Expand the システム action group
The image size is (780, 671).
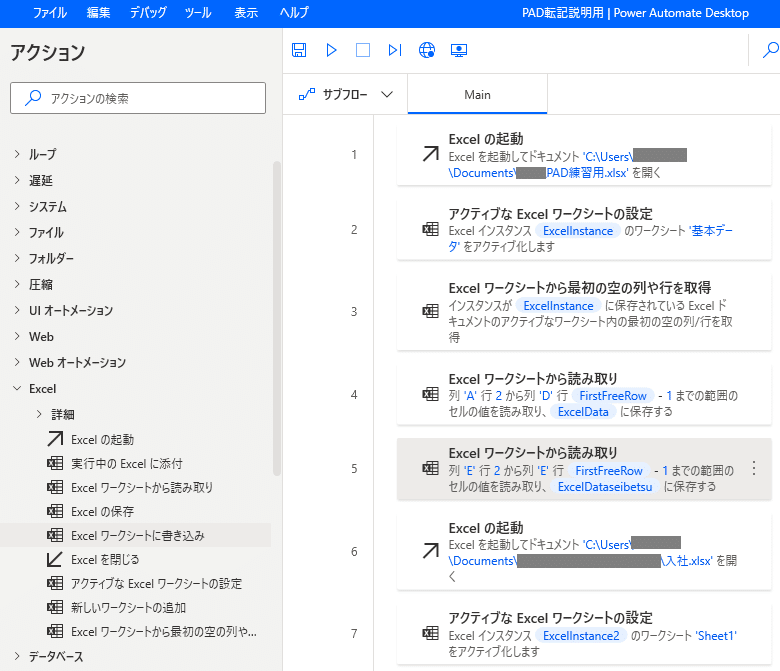(17, 206)
